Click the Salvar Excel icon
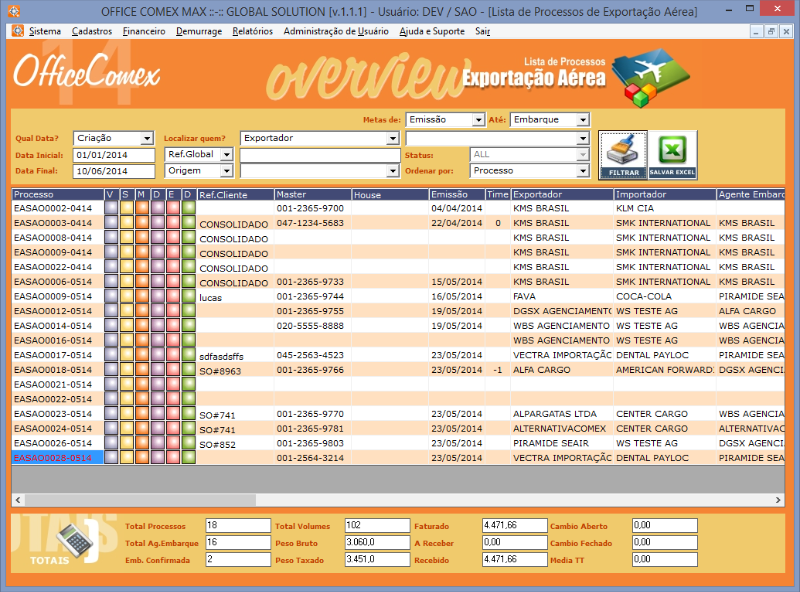The width and height of the screenshot is (800, 592). [673, 155]
